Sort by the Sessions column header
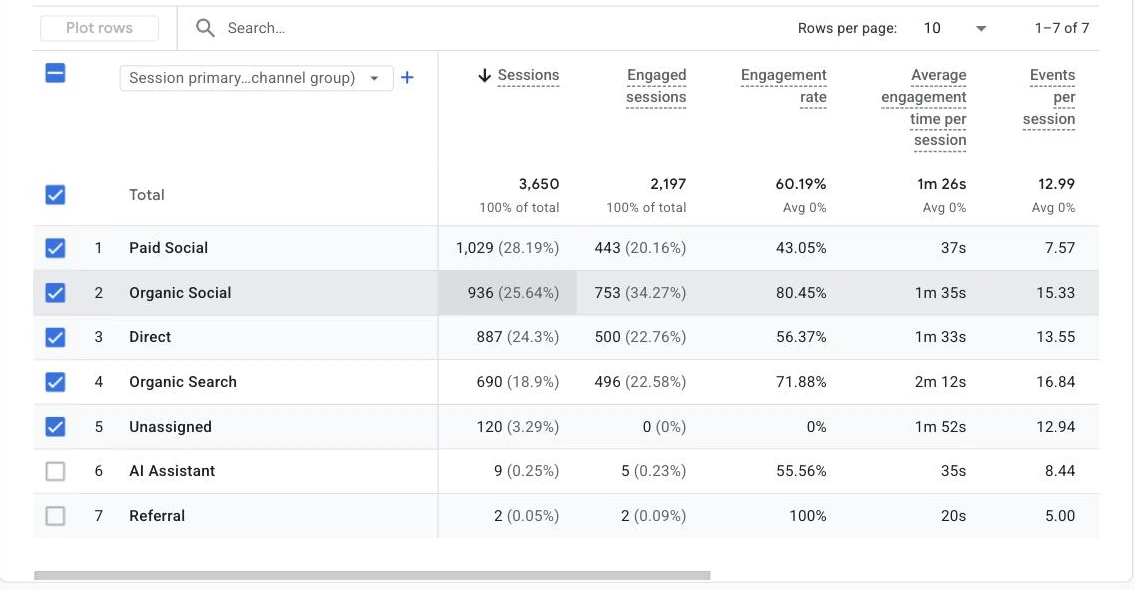The image size is (1135, 590). [x=528, y=75]
